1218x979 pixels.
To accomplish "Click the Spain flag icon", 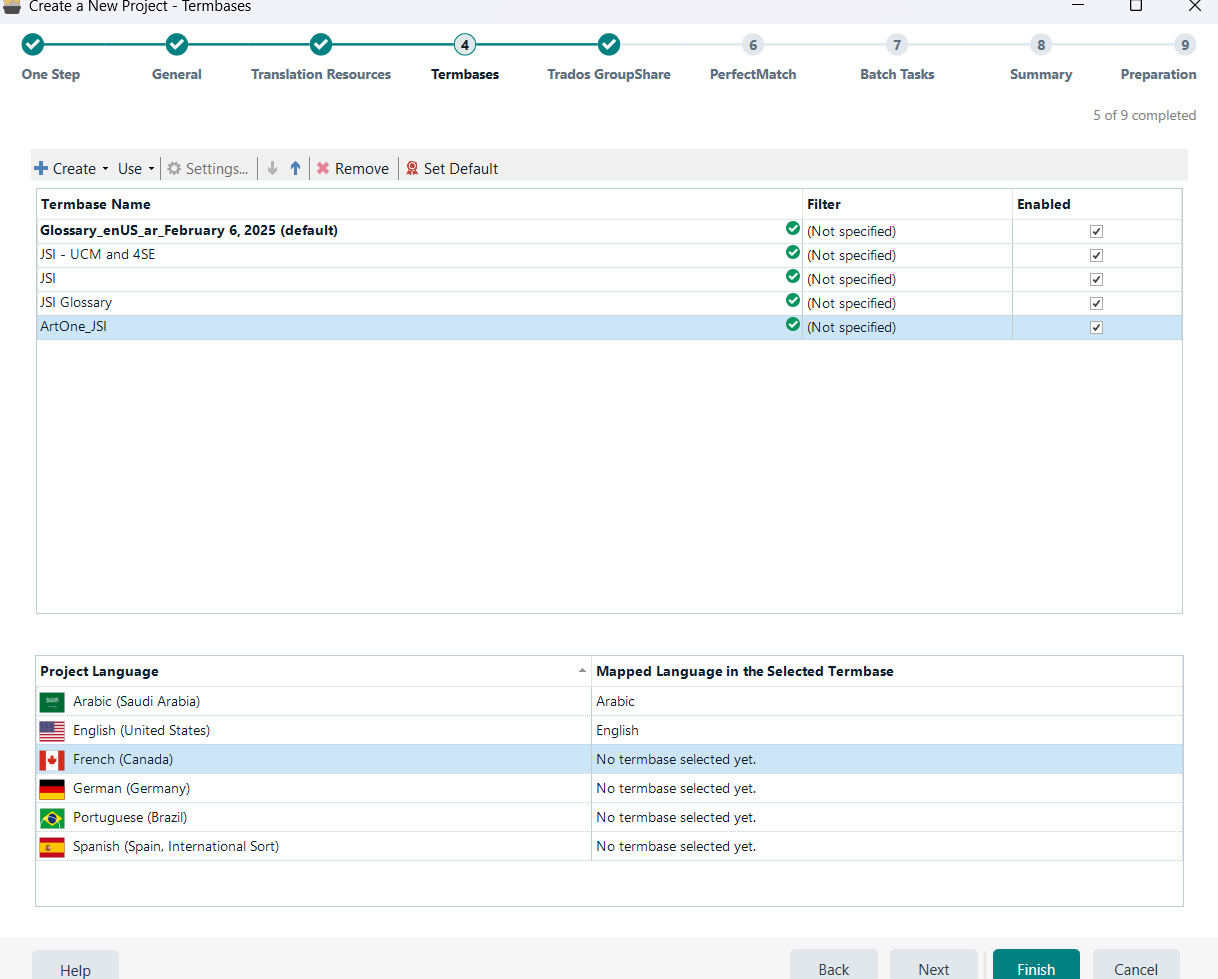I will point(52,847).
